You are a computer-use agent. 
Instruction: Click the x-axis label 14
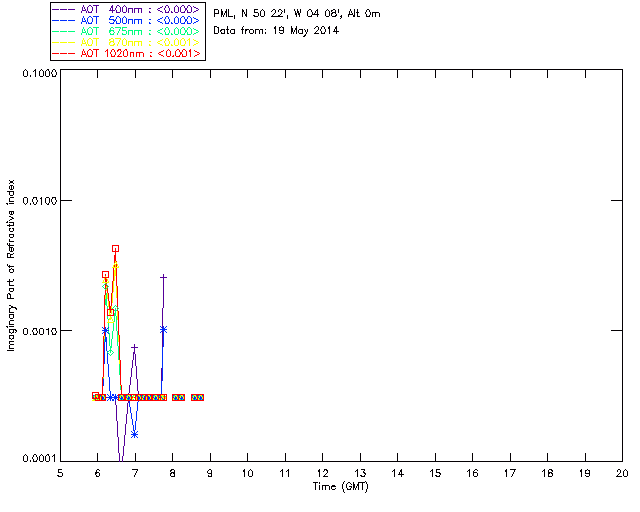[398, 473]
